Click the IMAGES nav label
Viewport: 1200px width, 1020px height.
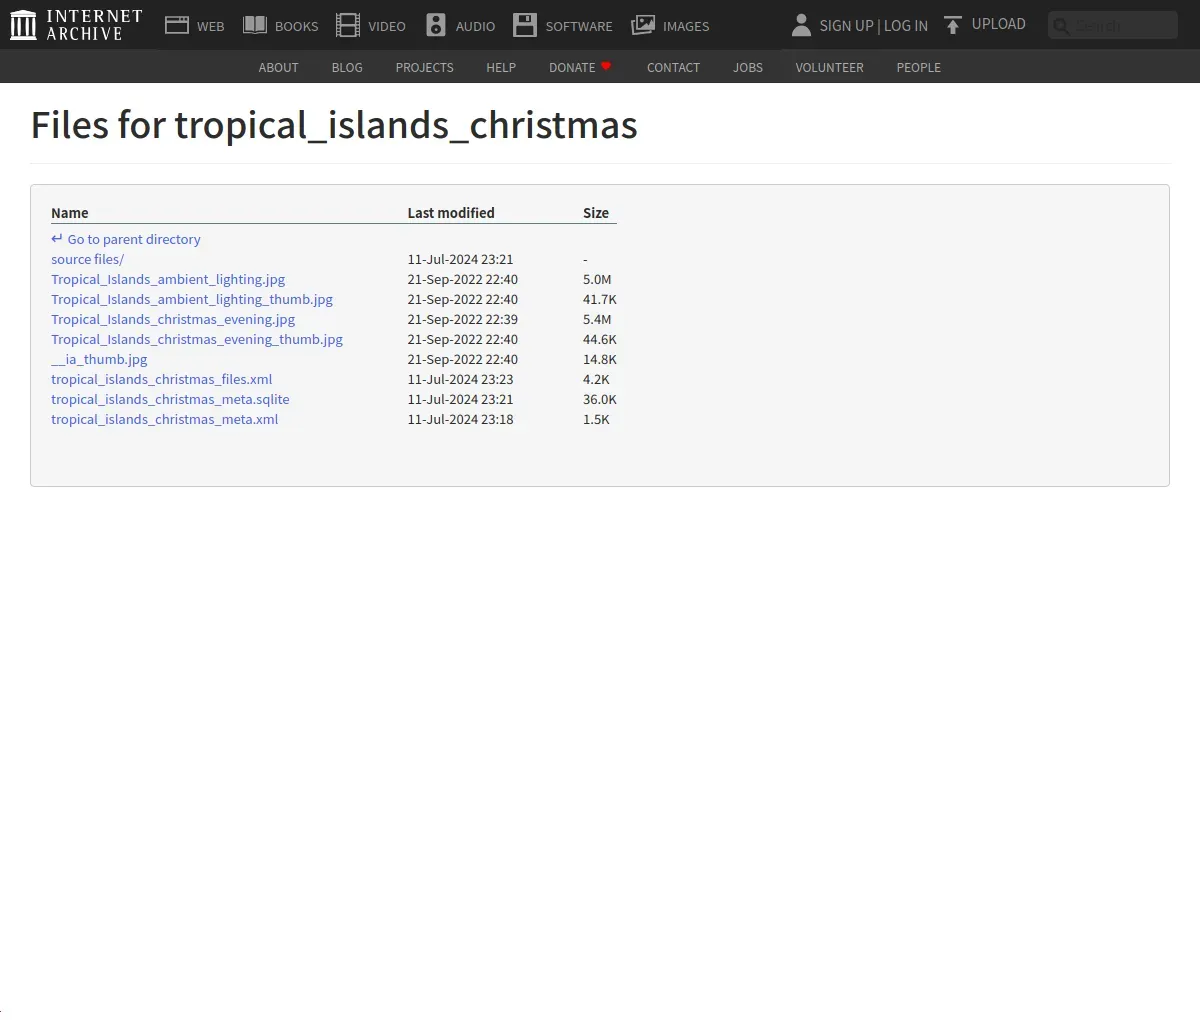coord(686,26)
